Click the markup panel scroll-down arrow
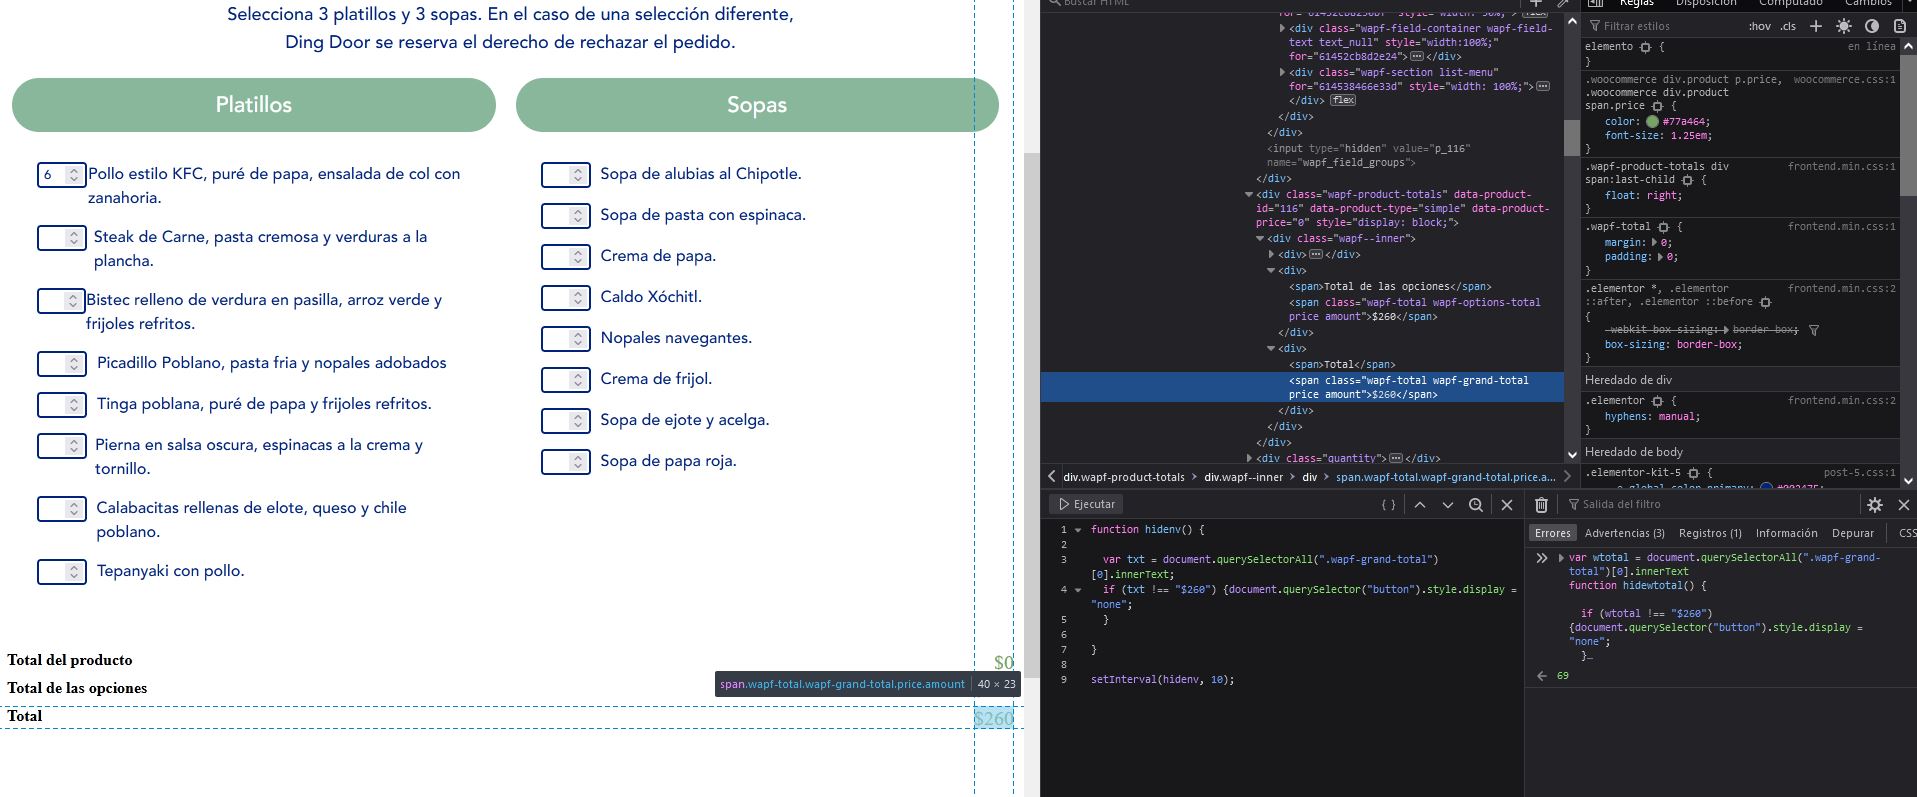The image size is (1917, 797). pyautogui.click(x=1572, y=456)
